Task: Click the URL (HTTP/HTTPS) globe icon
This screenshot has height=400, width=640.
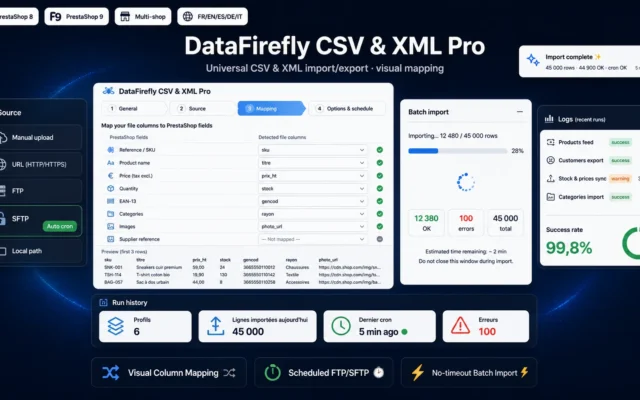Action: 2,164
